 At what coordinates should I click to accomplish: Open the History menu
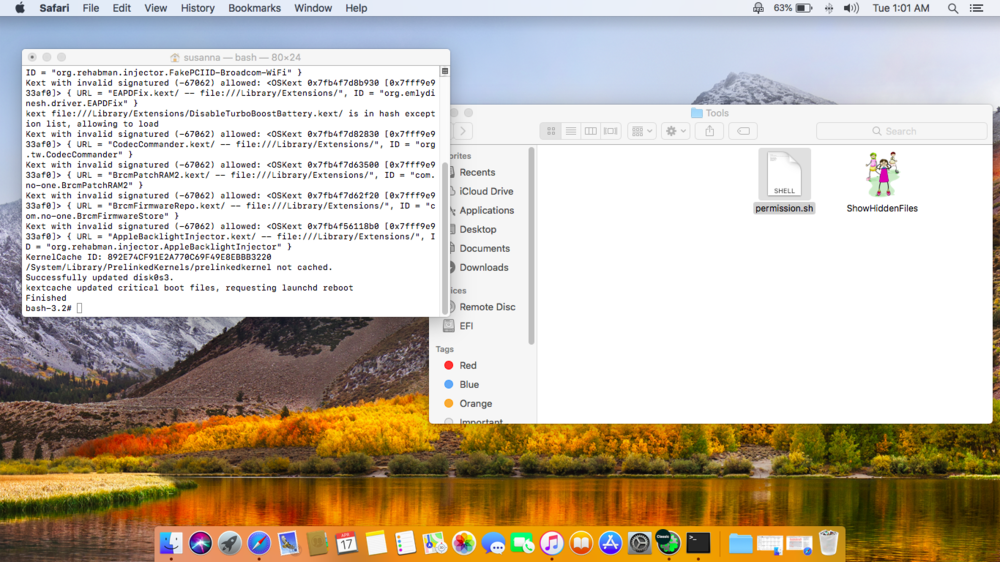[x=197, y=8]
